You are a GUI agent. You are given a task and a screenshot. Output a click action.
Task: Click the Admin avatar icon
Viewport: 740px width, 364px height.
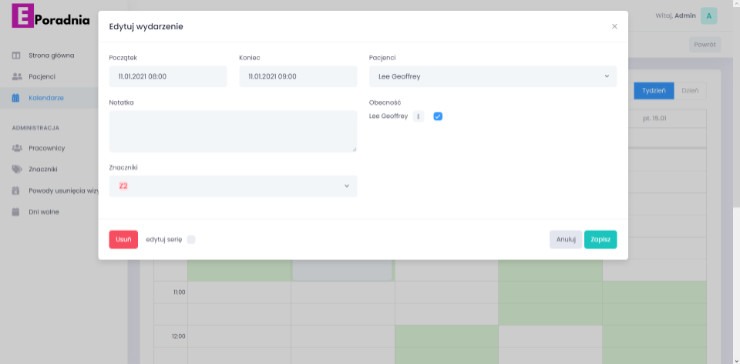tap(709, 16)
